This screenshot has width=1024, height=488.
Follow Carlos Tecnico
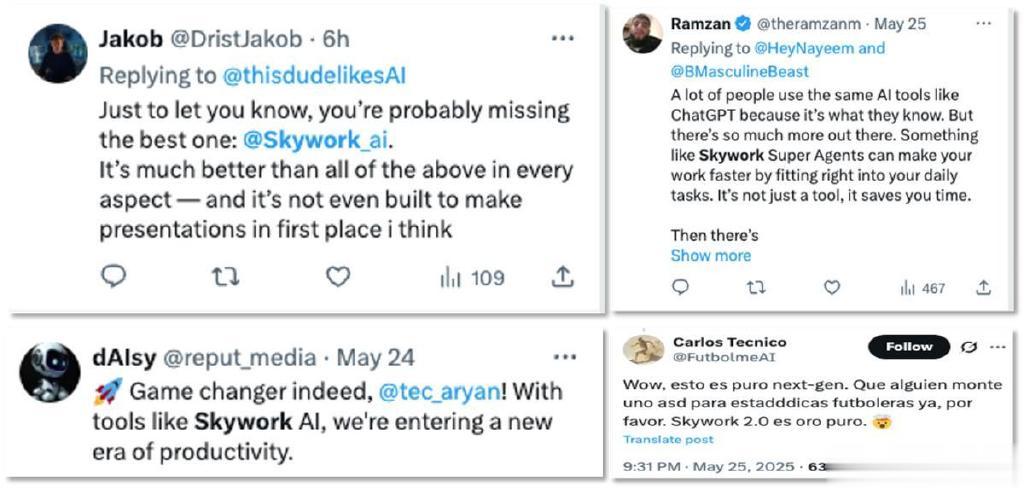point(908,347)
